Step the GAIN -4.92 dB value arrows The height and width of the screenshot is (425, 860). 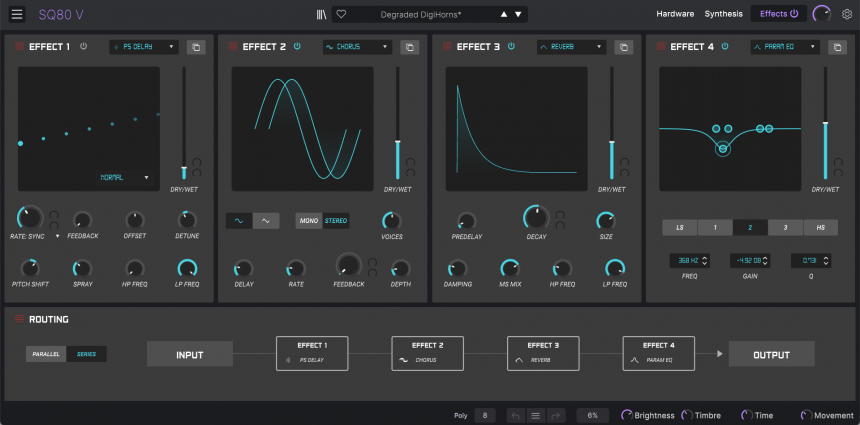point(765,260)
